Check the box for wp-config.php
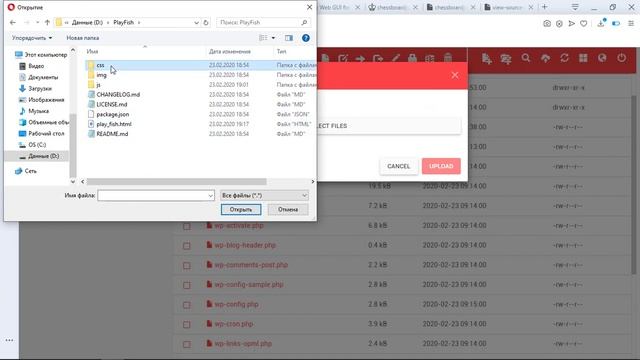 (187, 305)
